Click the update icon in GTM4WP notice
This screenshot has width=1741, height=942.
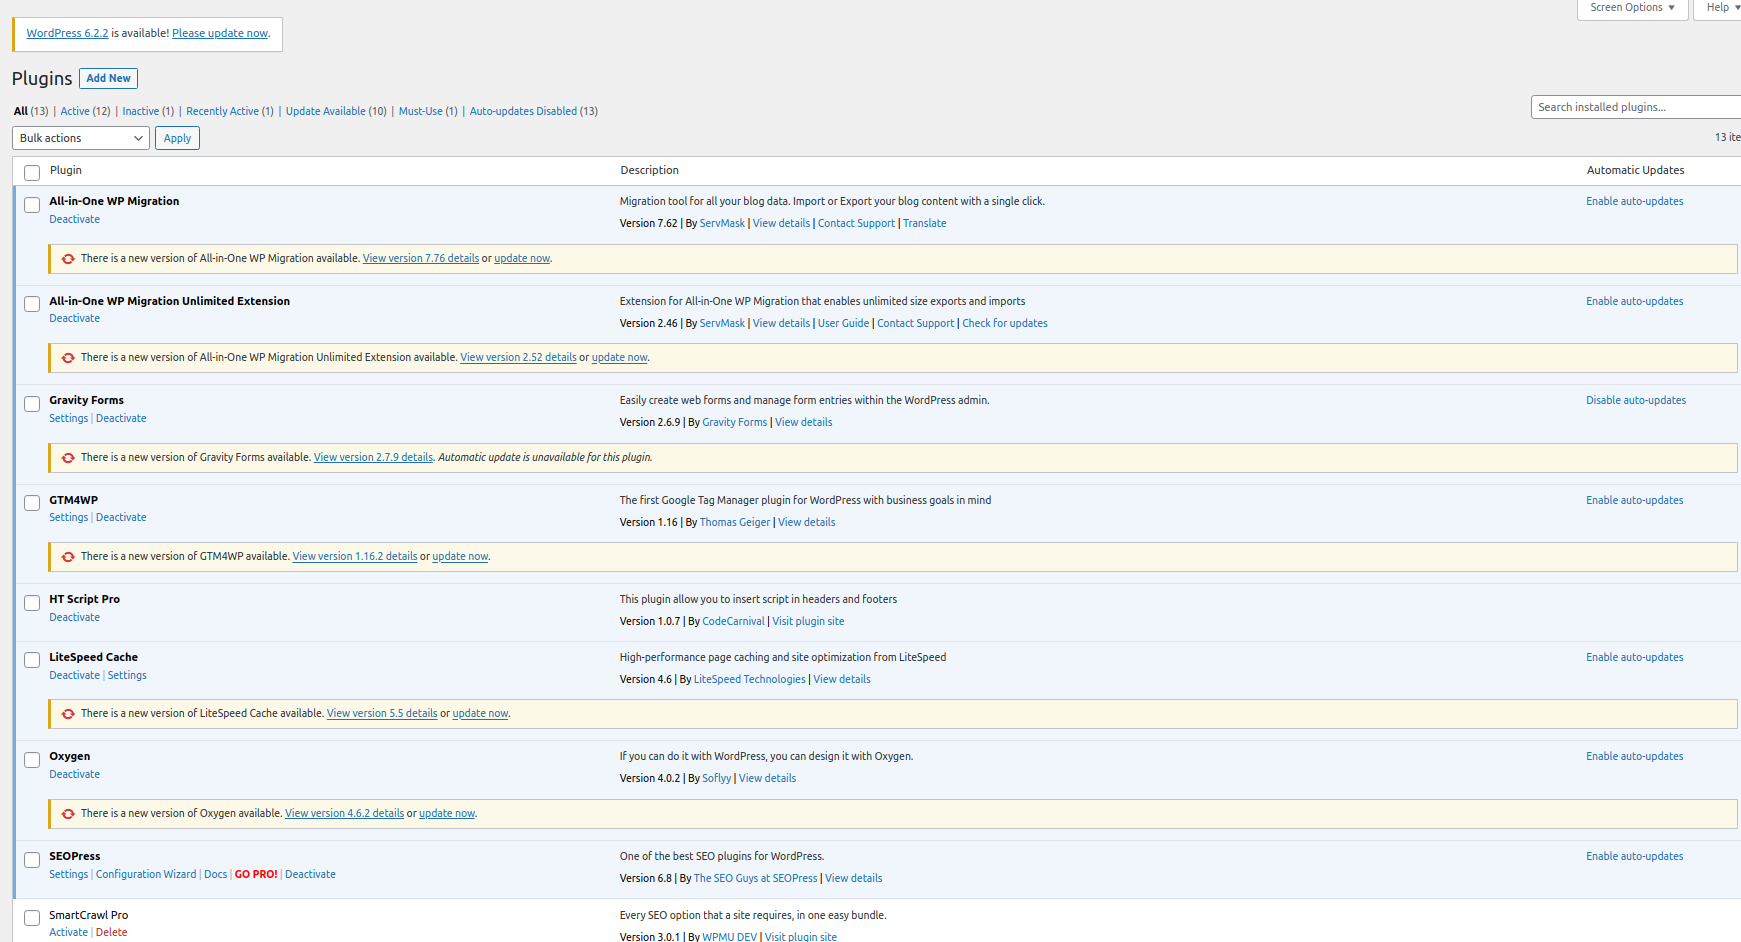click(68, 557)
